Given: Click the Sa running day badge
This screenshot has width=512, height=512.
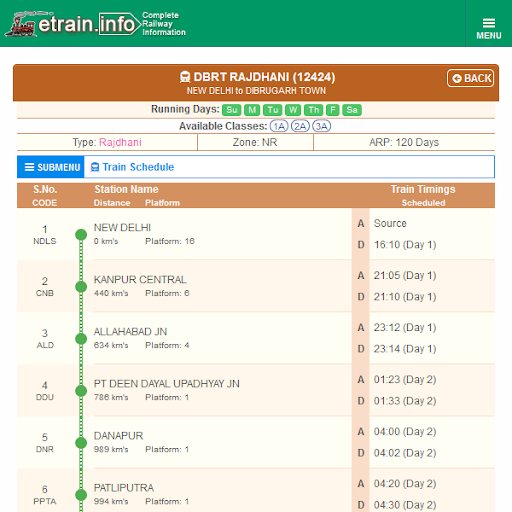Looking at the screenshot, I should 352,110.
